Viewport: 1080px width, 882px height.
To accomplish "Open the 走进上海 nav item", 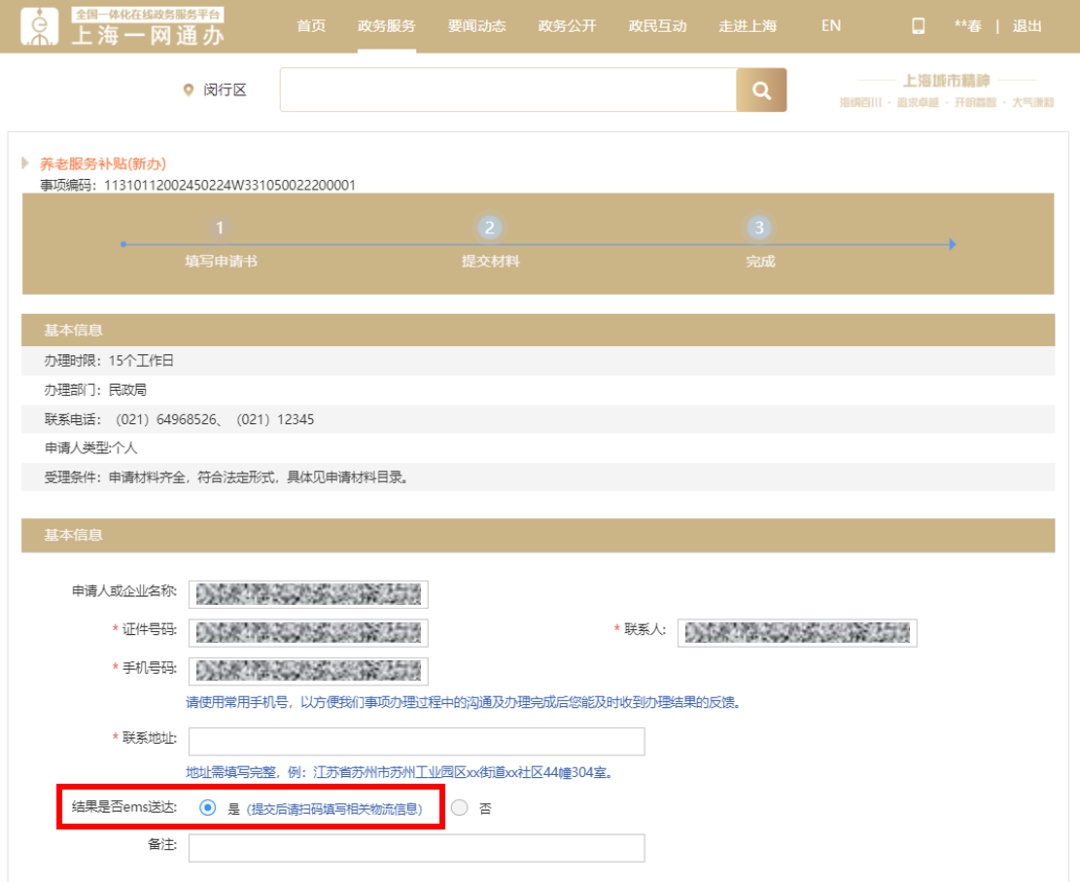I will pyautogui.click(x=747, y=26).
